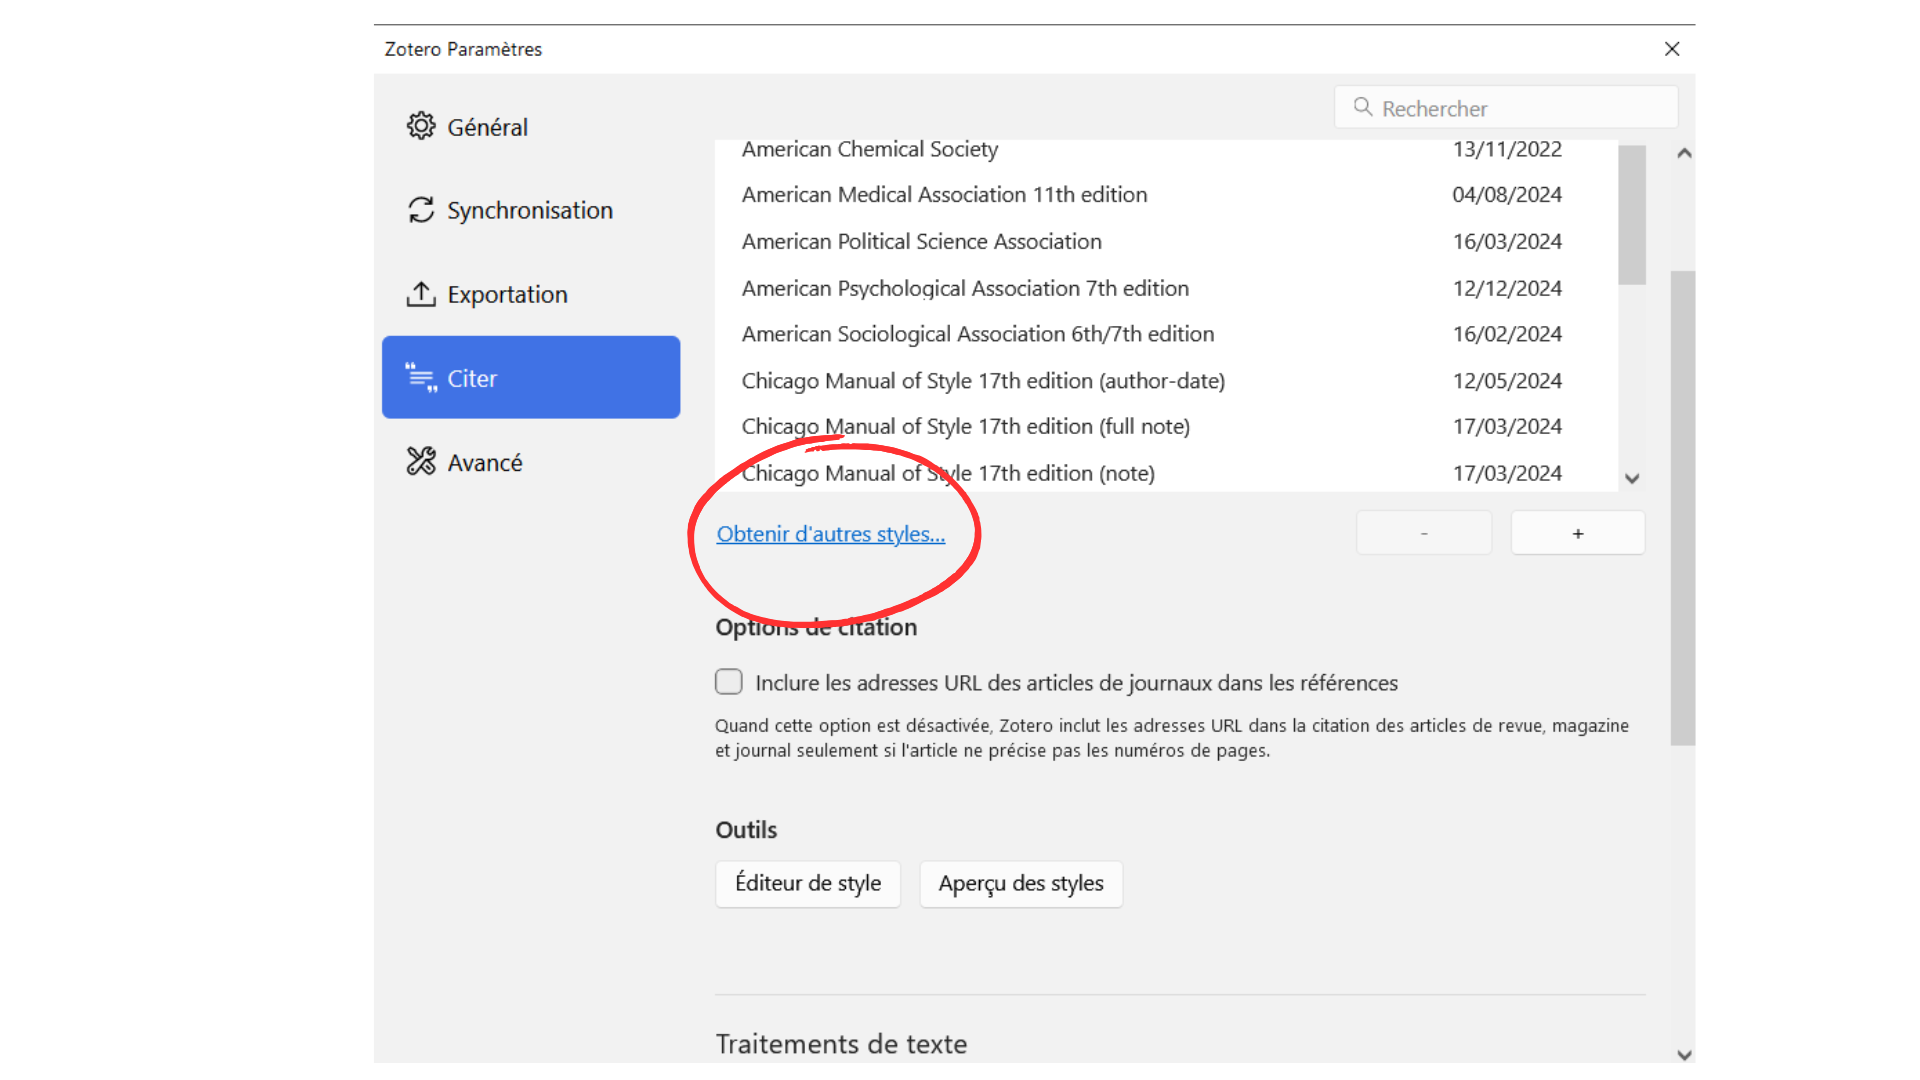This screenshot has width=1920, height=1080.
Task: Select the Citer pane label
Action: (x=472, y=378)
